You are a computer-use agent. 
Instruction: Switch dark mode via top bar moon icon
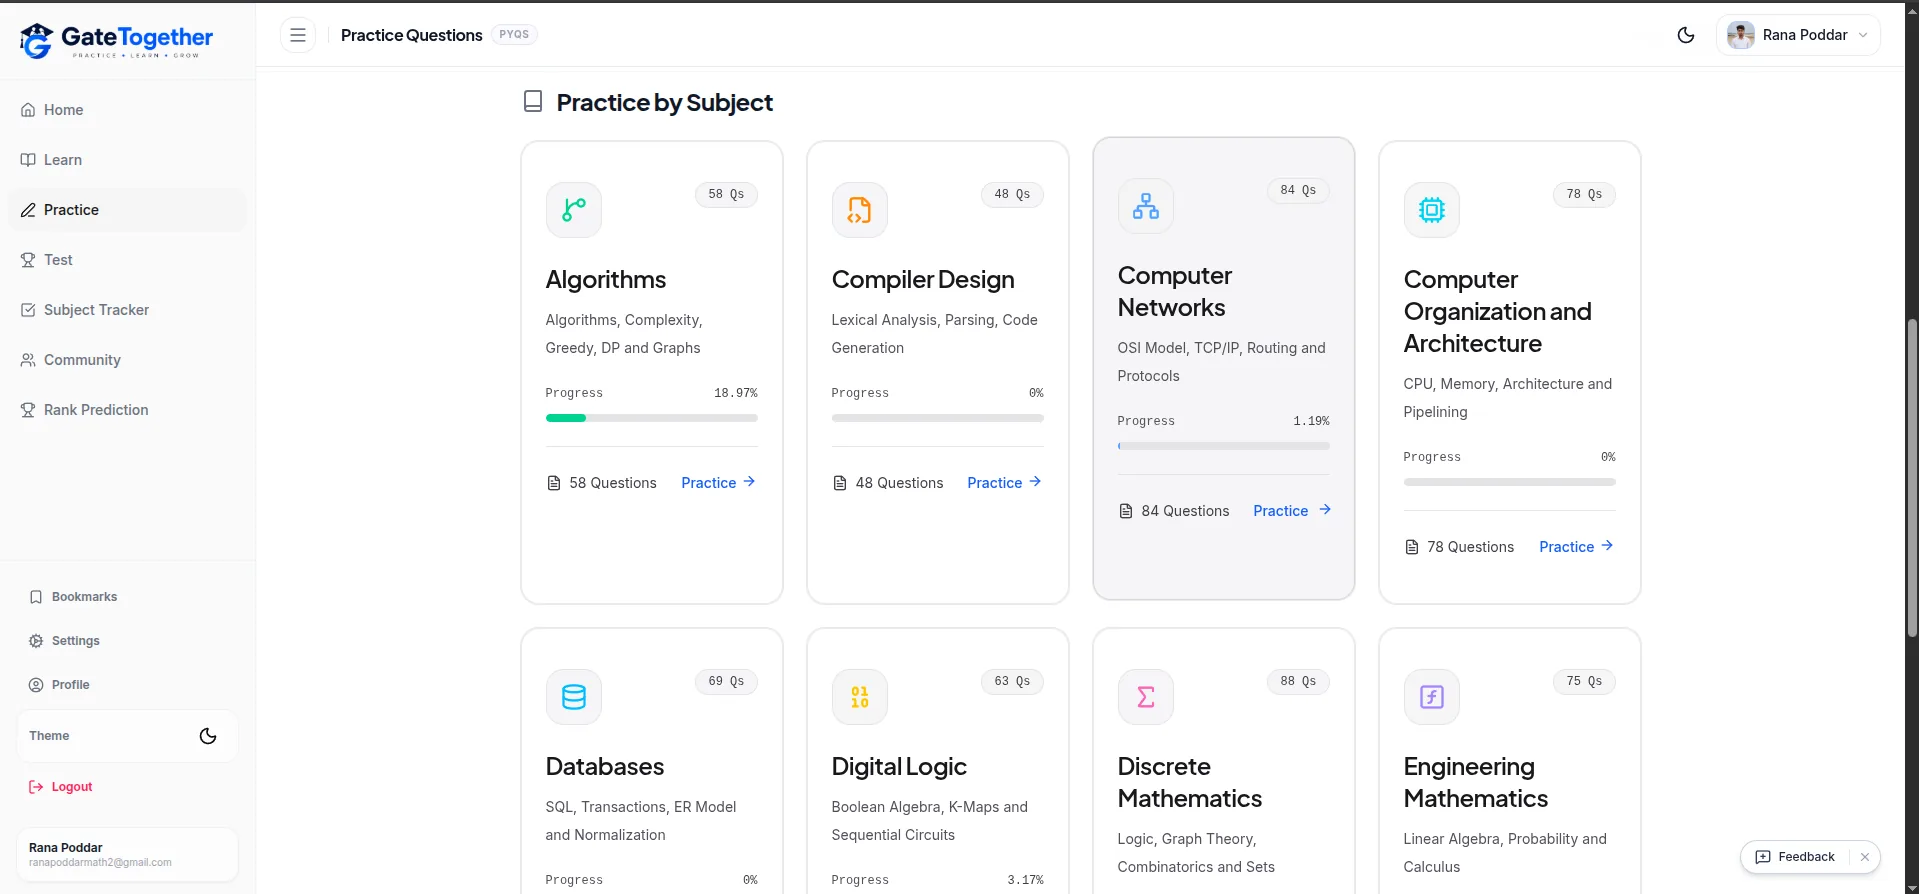pyautogui.click(x=1686, y=35)
